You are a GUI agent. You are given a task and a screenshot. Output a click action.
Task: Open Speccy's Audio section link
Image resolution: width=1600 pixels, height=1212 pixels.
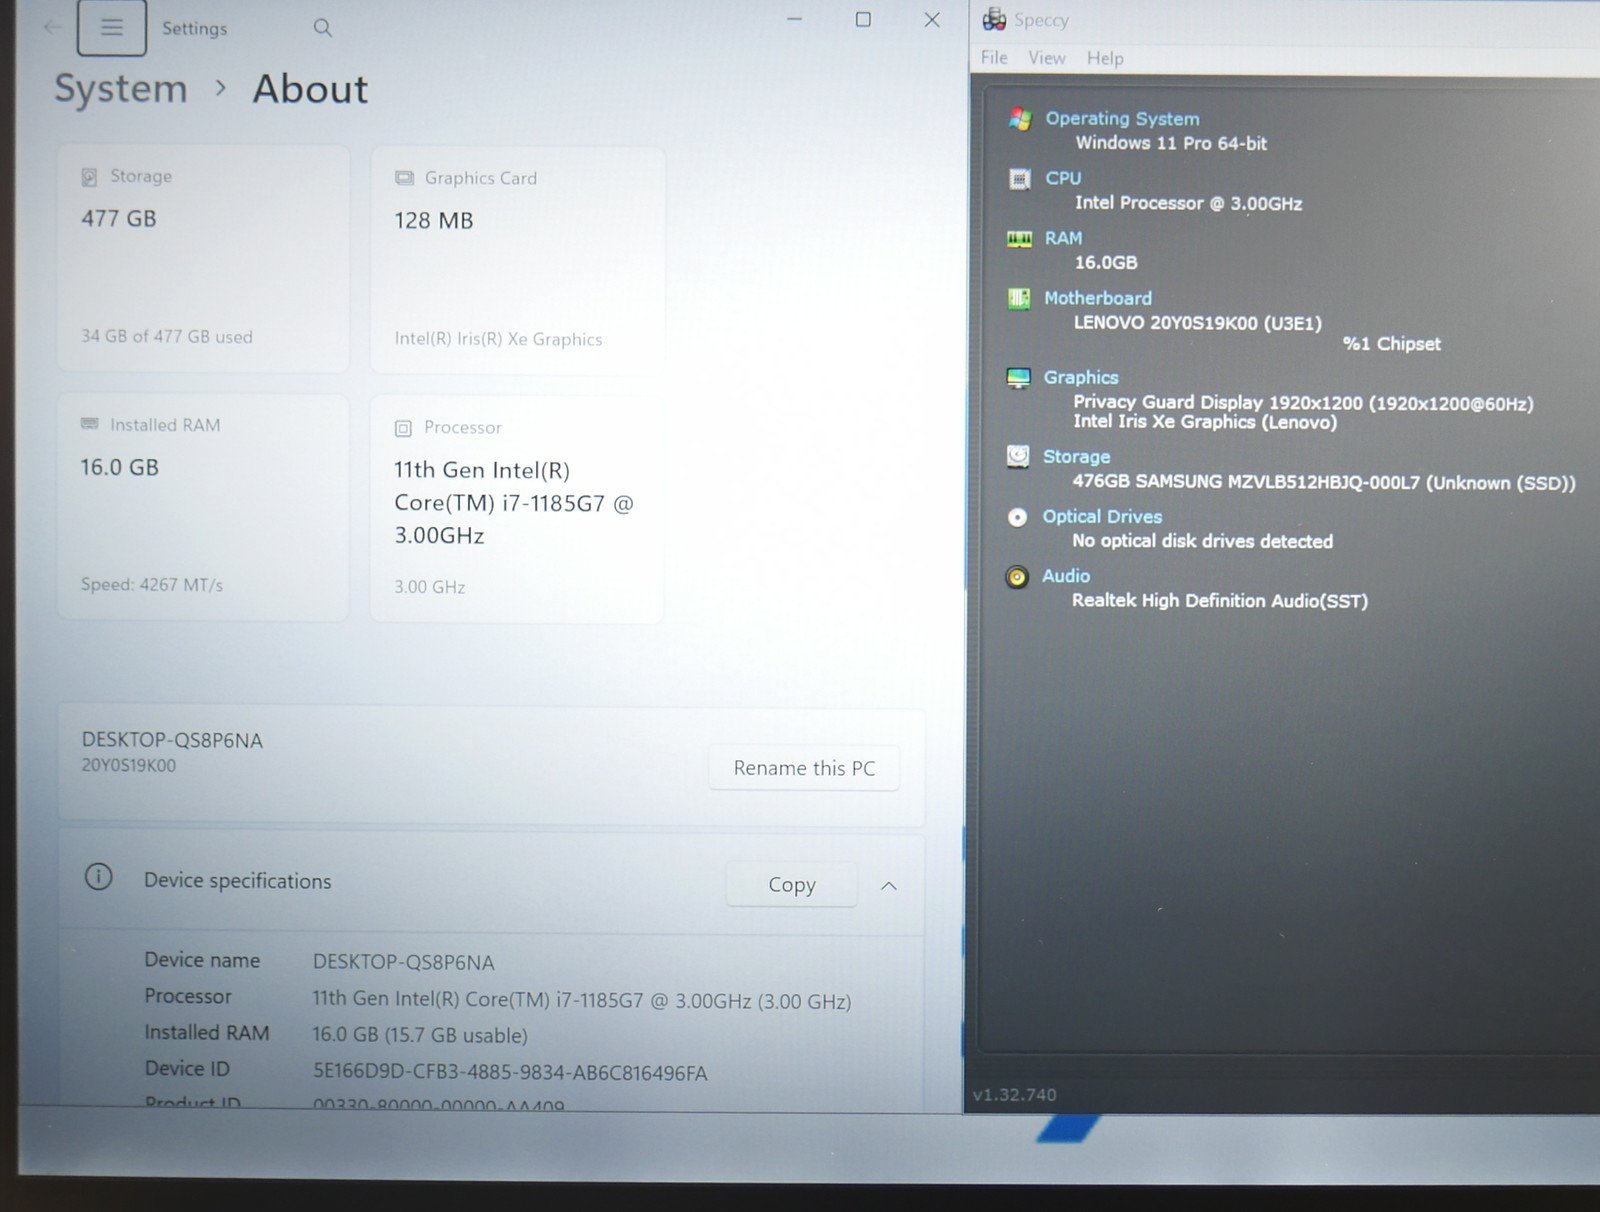[1066, 576]
